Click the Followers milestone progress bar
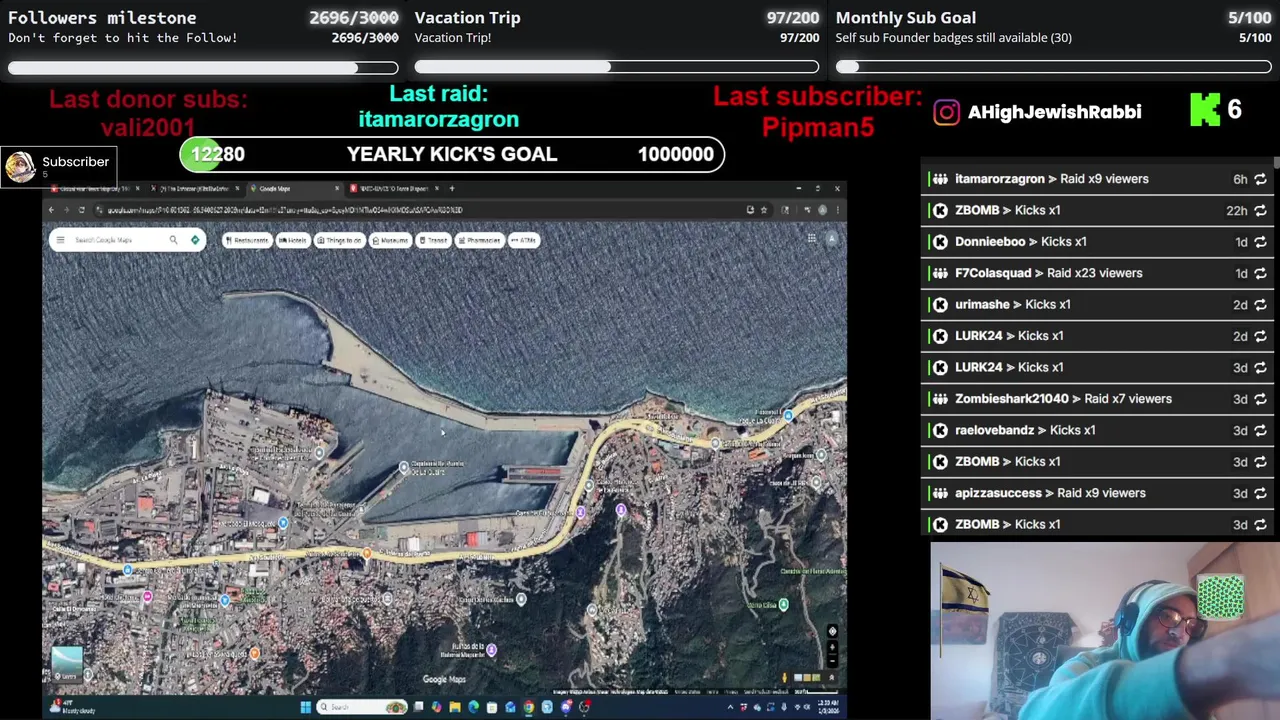Viewport: 1280px width, 720px height. click(203, 68)
